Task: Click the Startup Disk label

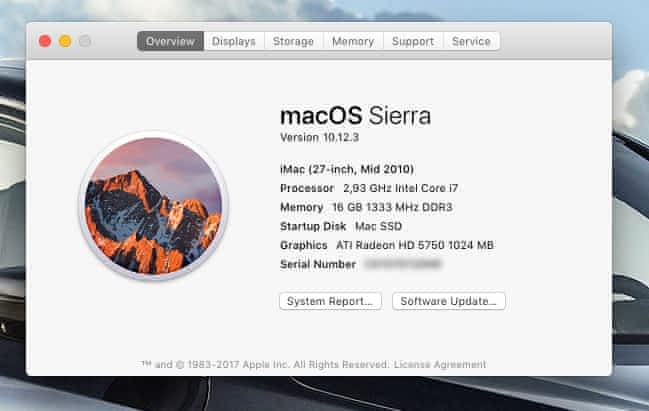Action: [313, 226]
